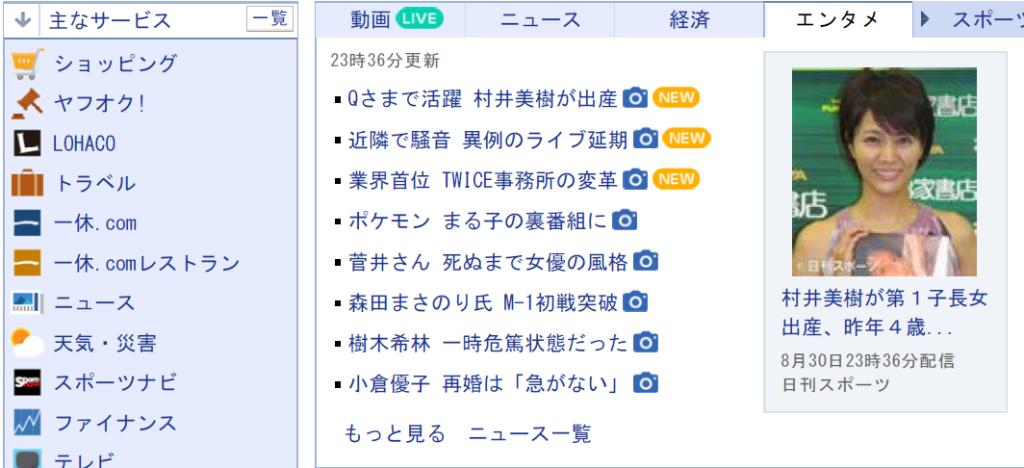The width and height of the screenshot is (1024, 468).
Task: Click the 日刊スポーツ source label
Action: (x=835, y=384)
